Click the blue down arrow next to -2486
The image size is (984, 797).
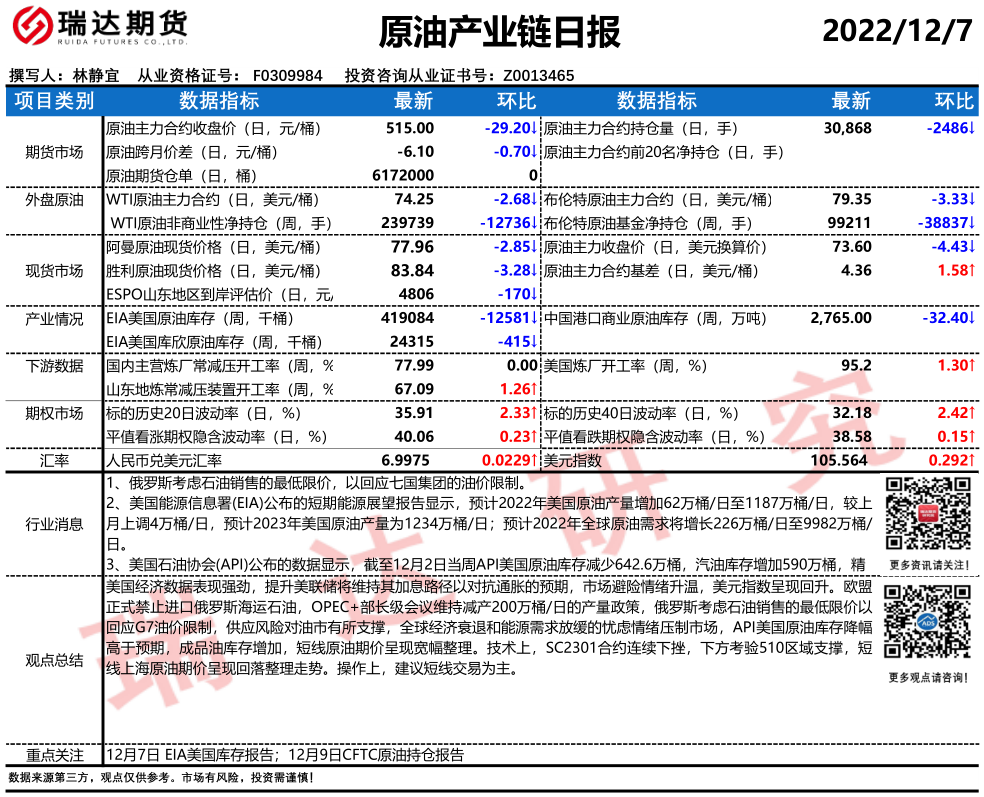971,128
